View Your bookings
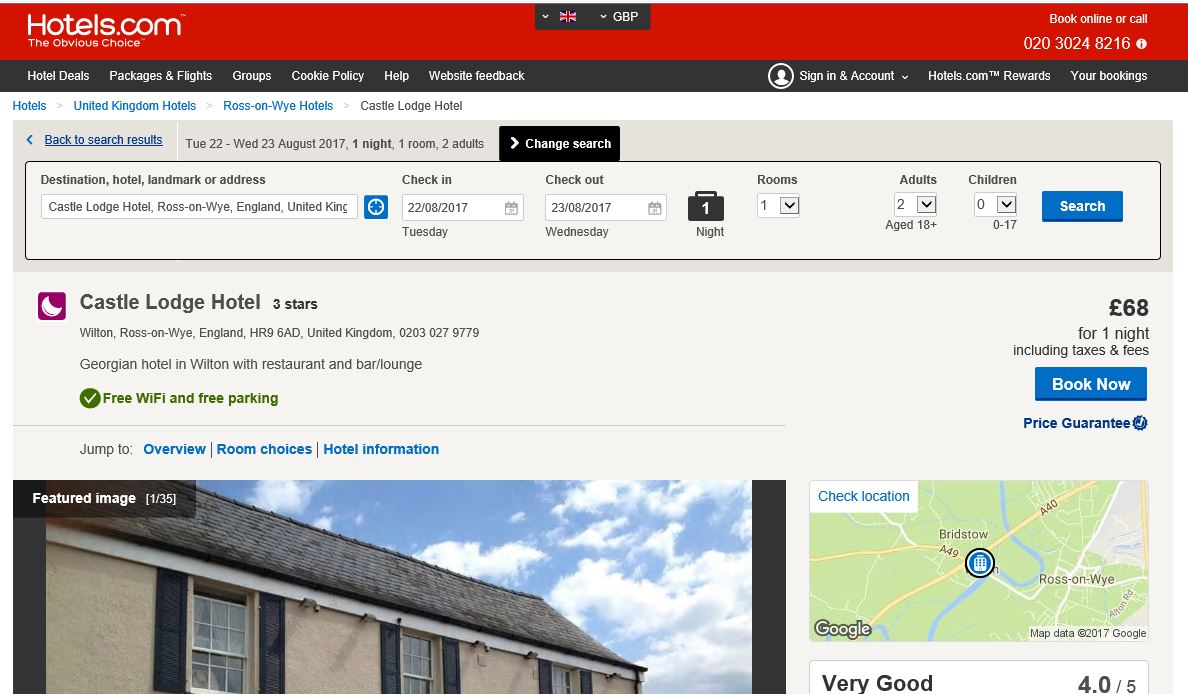This screenshot has height=695, width=1188. (1108, 76)
